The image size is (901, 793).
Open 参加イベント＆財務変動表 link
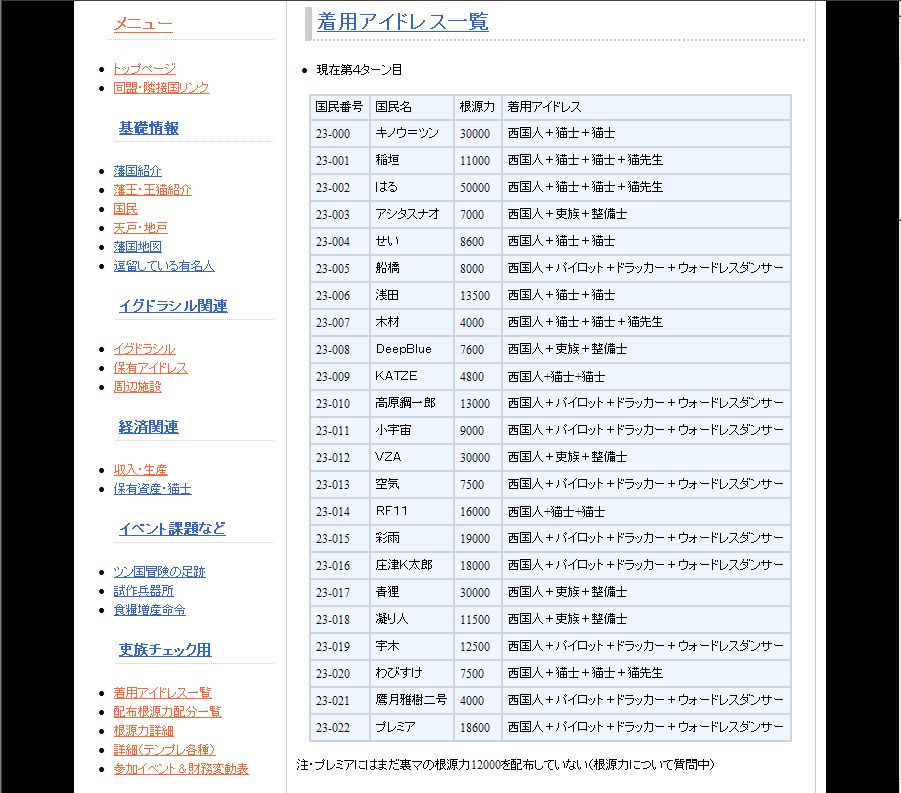point(180,769)
